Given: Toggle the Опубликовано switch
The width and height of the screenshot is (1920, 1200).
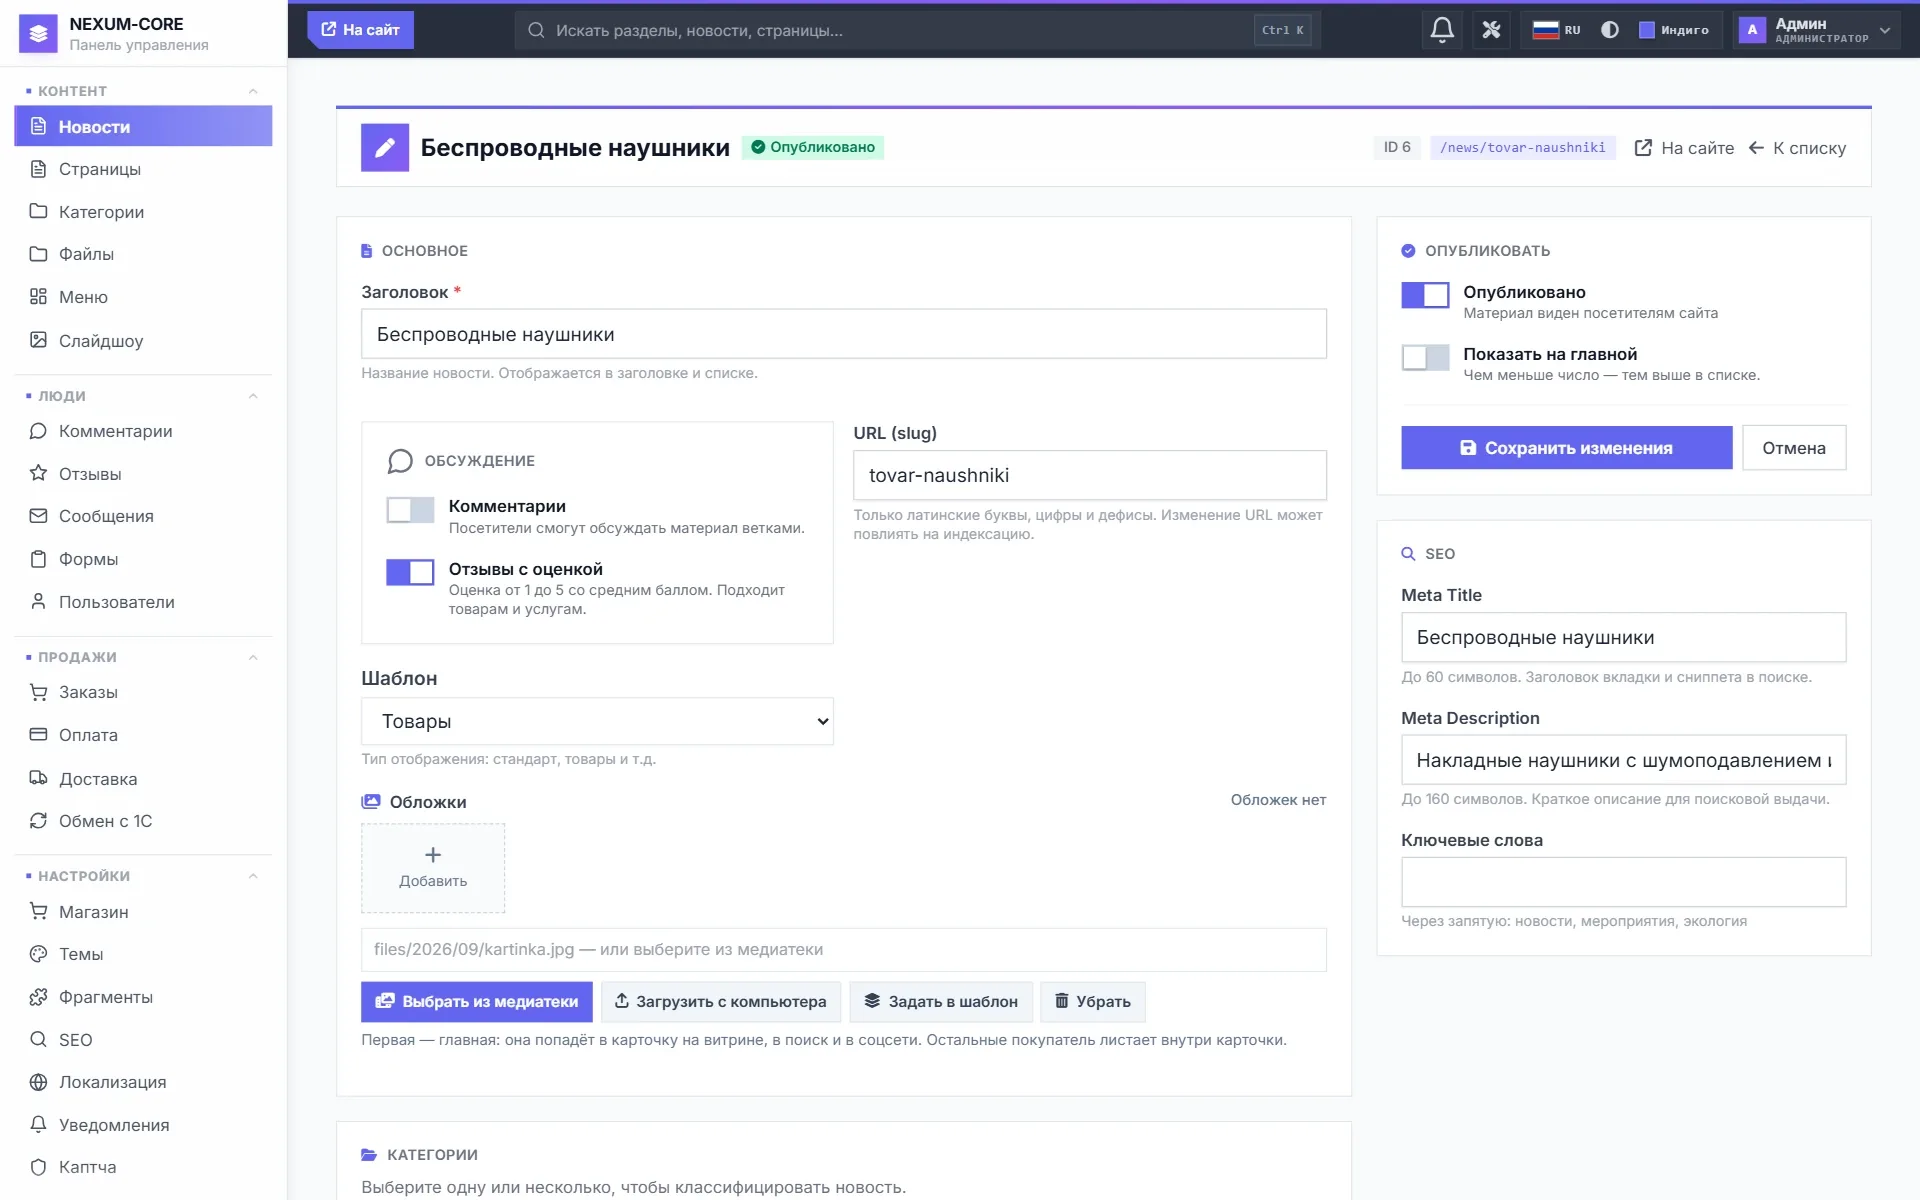Looking at the screenshot, I should click(1425, 295).
